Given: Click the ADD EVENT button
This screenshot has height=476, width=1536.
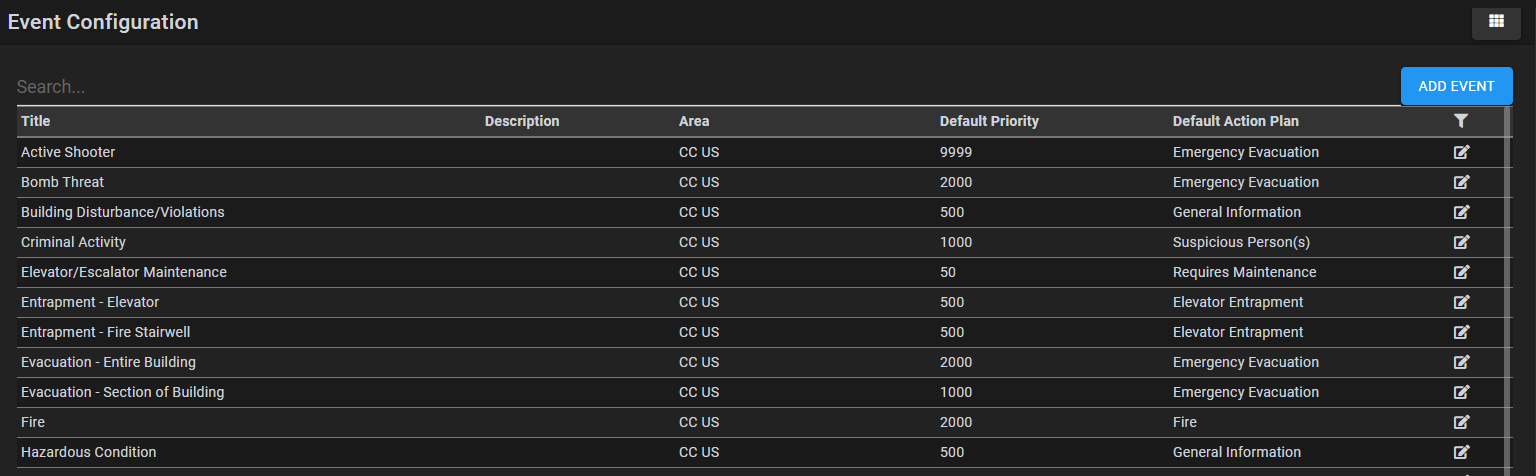Looking at the screenshot, I should 1456,86.
